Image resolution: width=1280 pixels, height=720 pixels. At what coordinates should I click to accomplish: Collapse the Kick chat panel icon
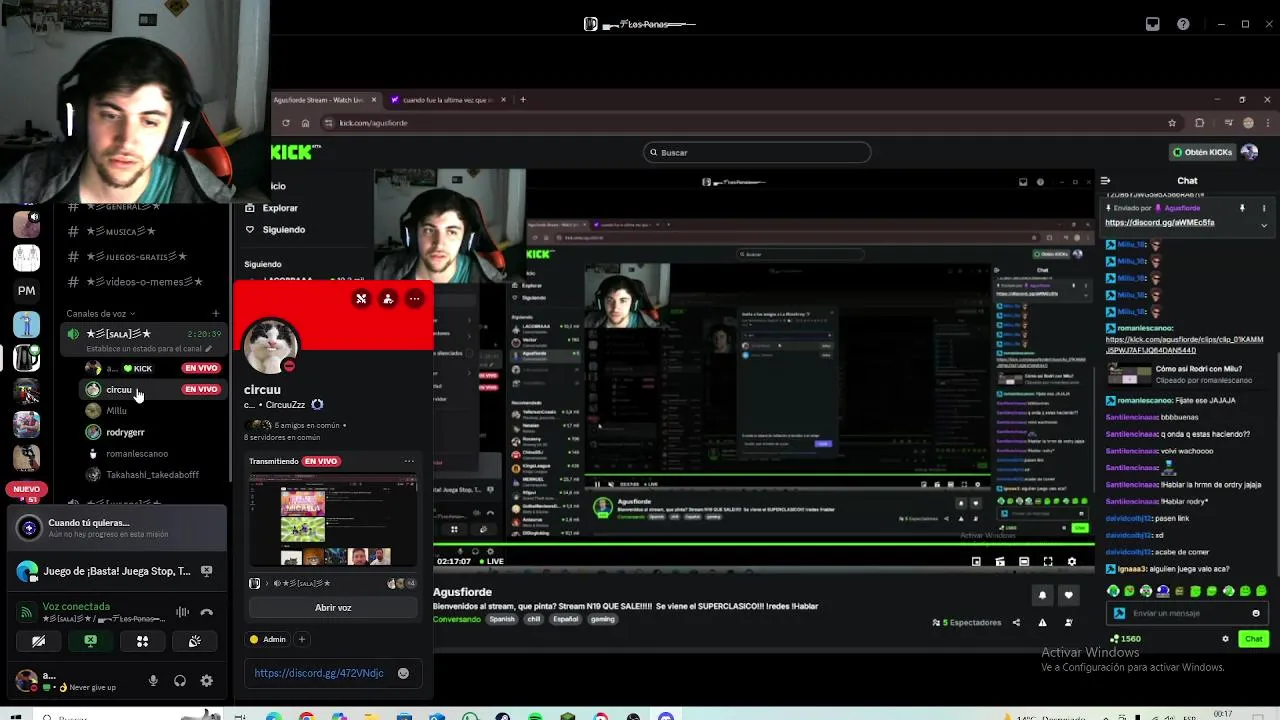(1105, 181)
